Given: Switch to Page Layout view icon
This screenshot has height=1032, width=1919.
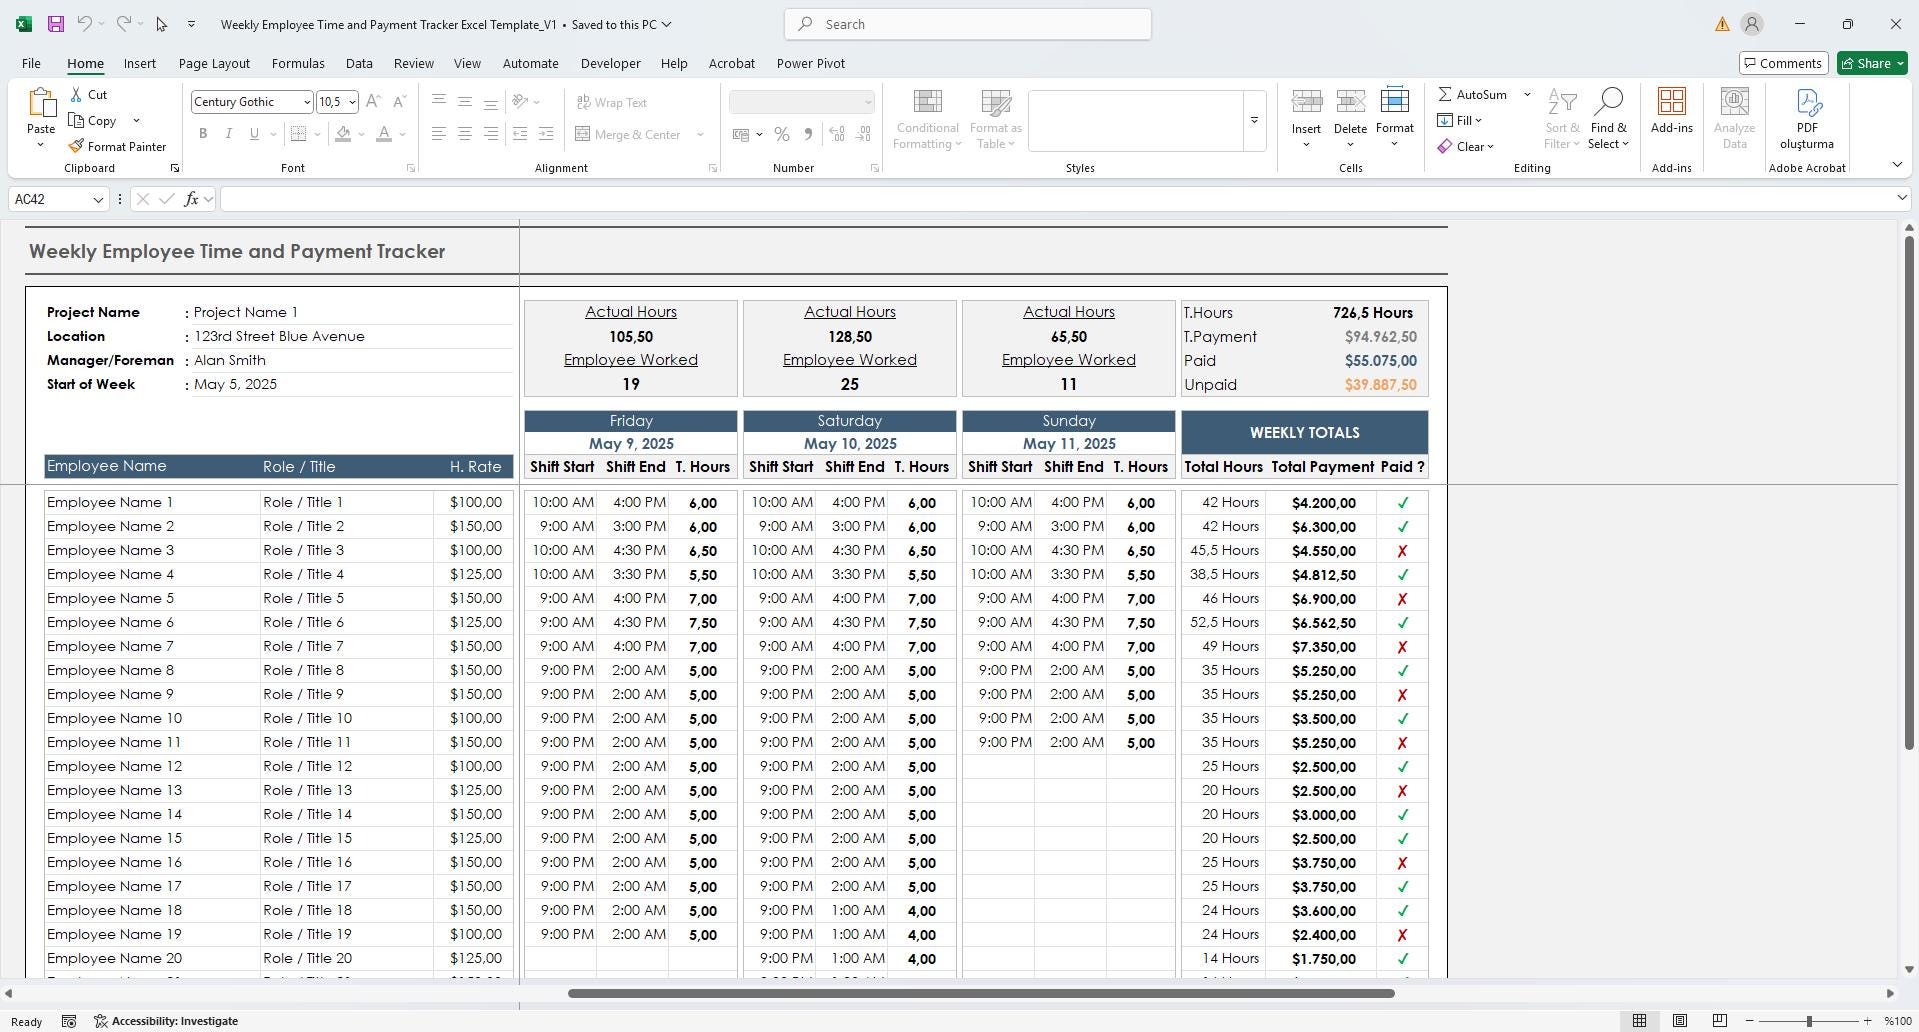Looking at the screenshot, I should 1680,1021.
